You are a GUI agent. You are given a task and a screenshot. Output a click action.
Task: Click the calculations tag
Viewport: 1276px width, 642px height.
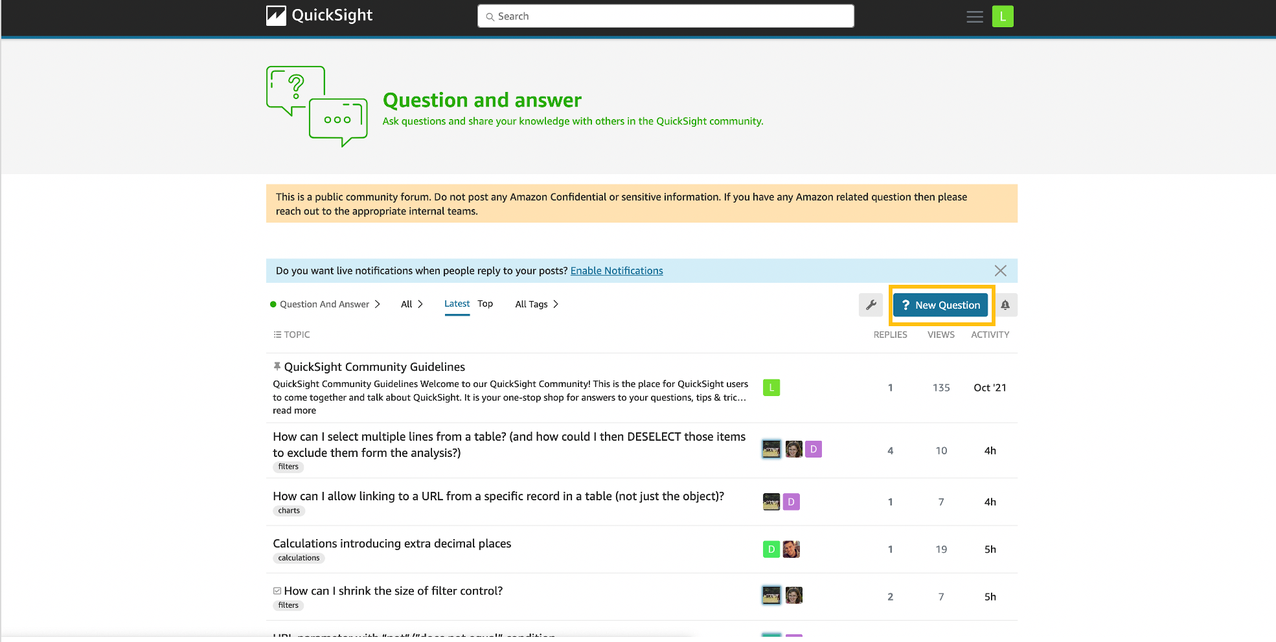[299, 558]
